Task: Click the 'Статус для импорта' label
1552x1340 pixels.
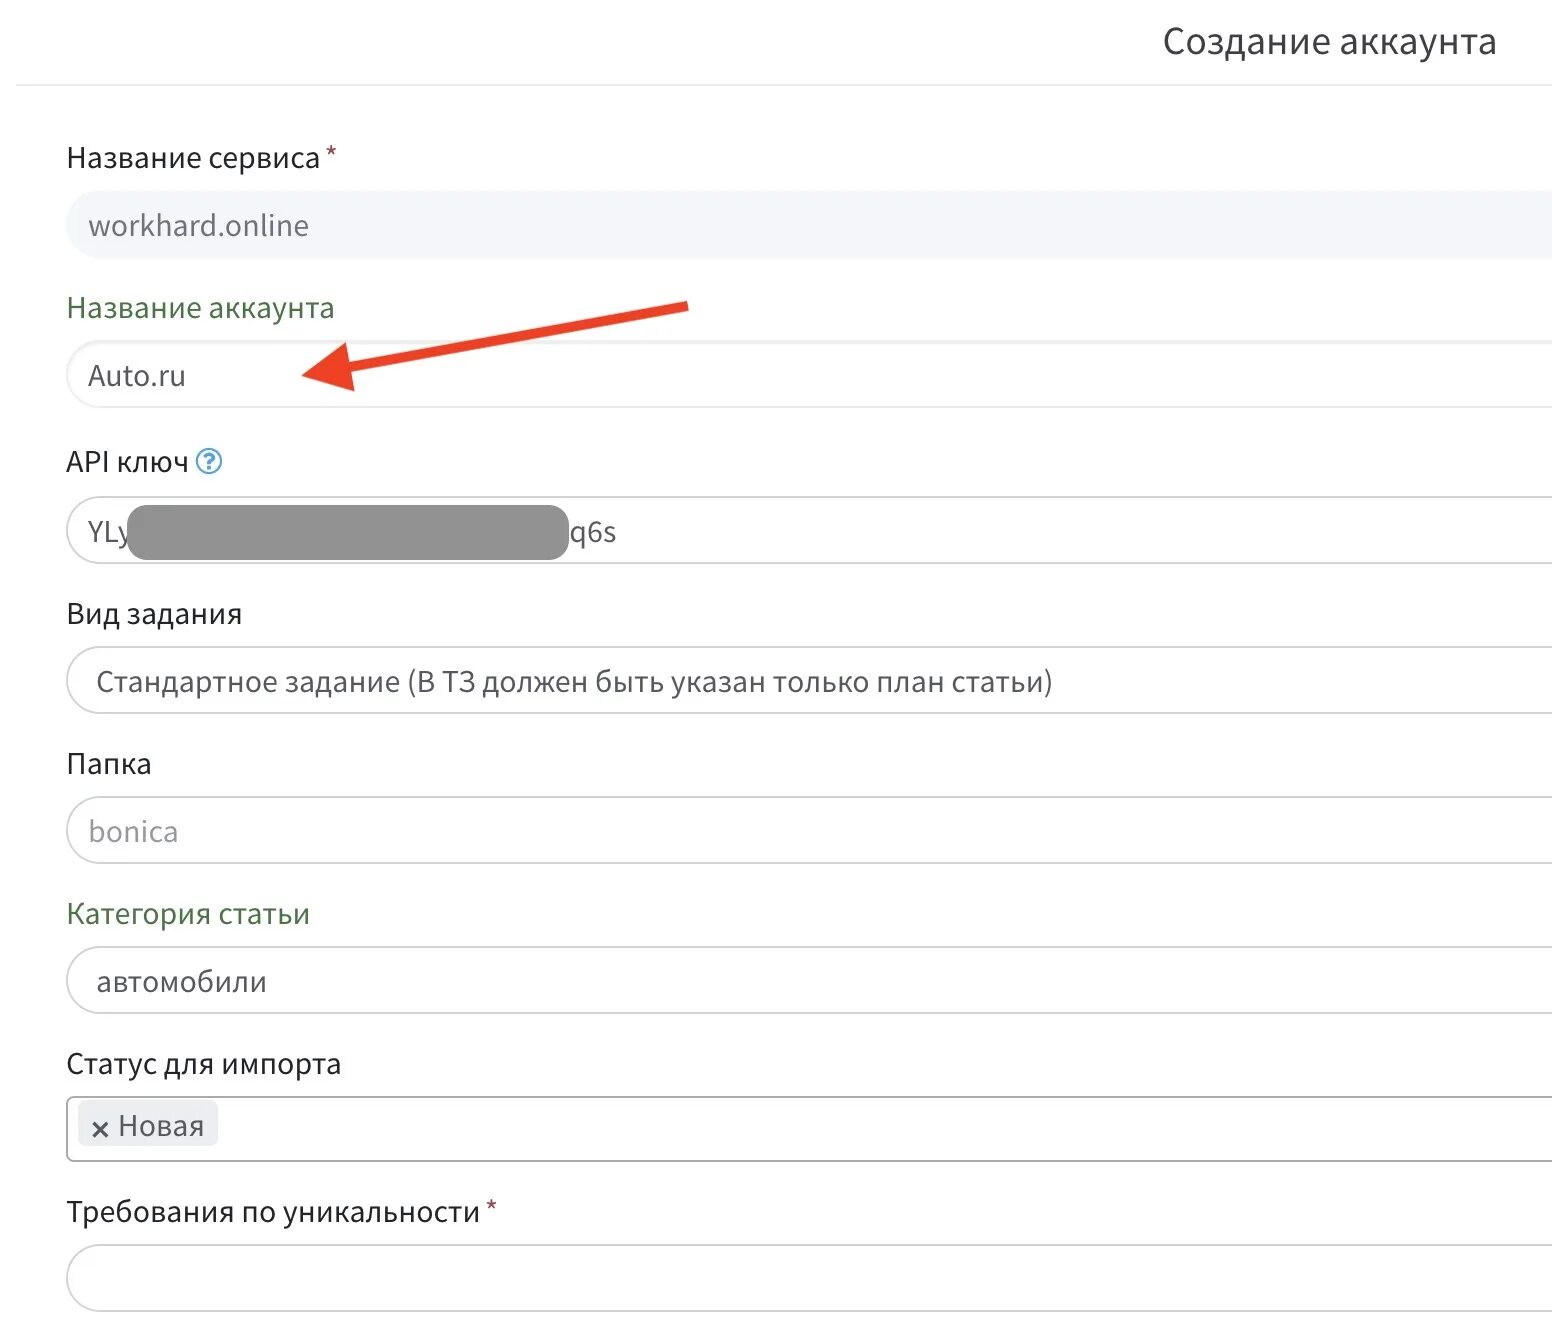Action: (x=204, y=1064)
